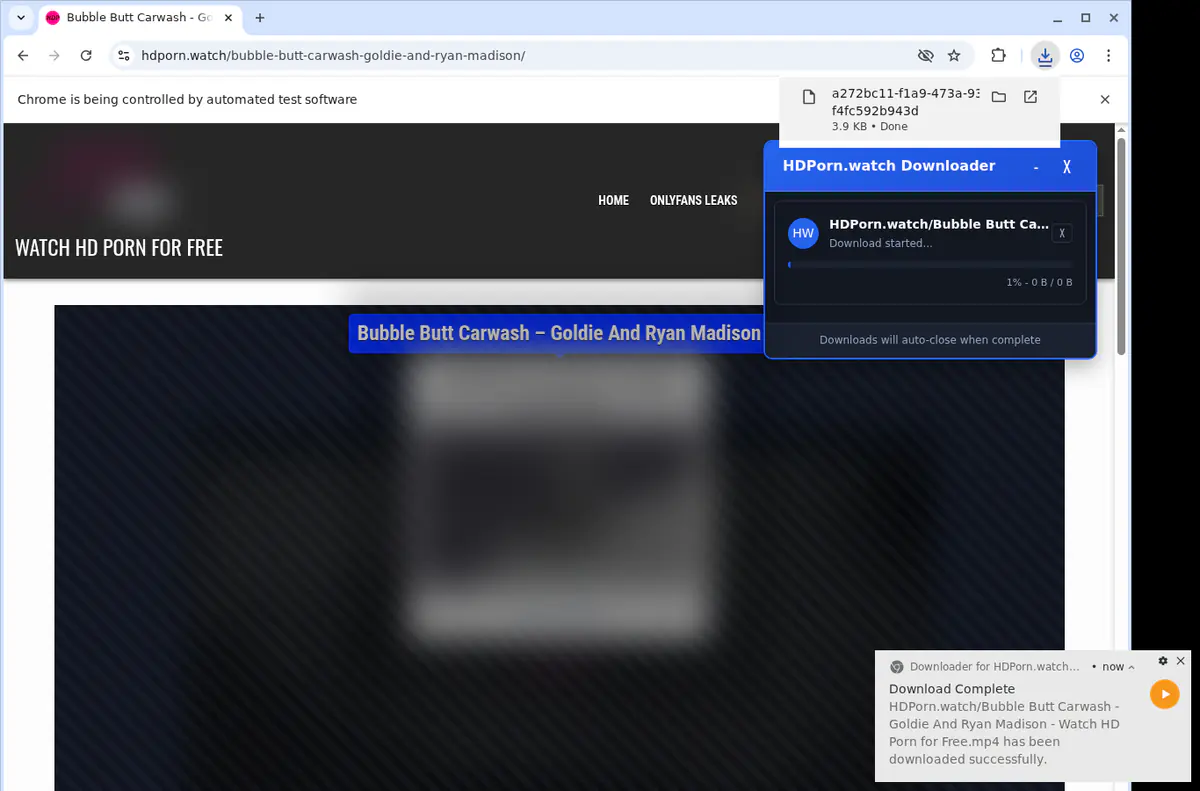Click the address bar URL field
The height and width of the screenshot is (791, 1200).
[520, 56]
